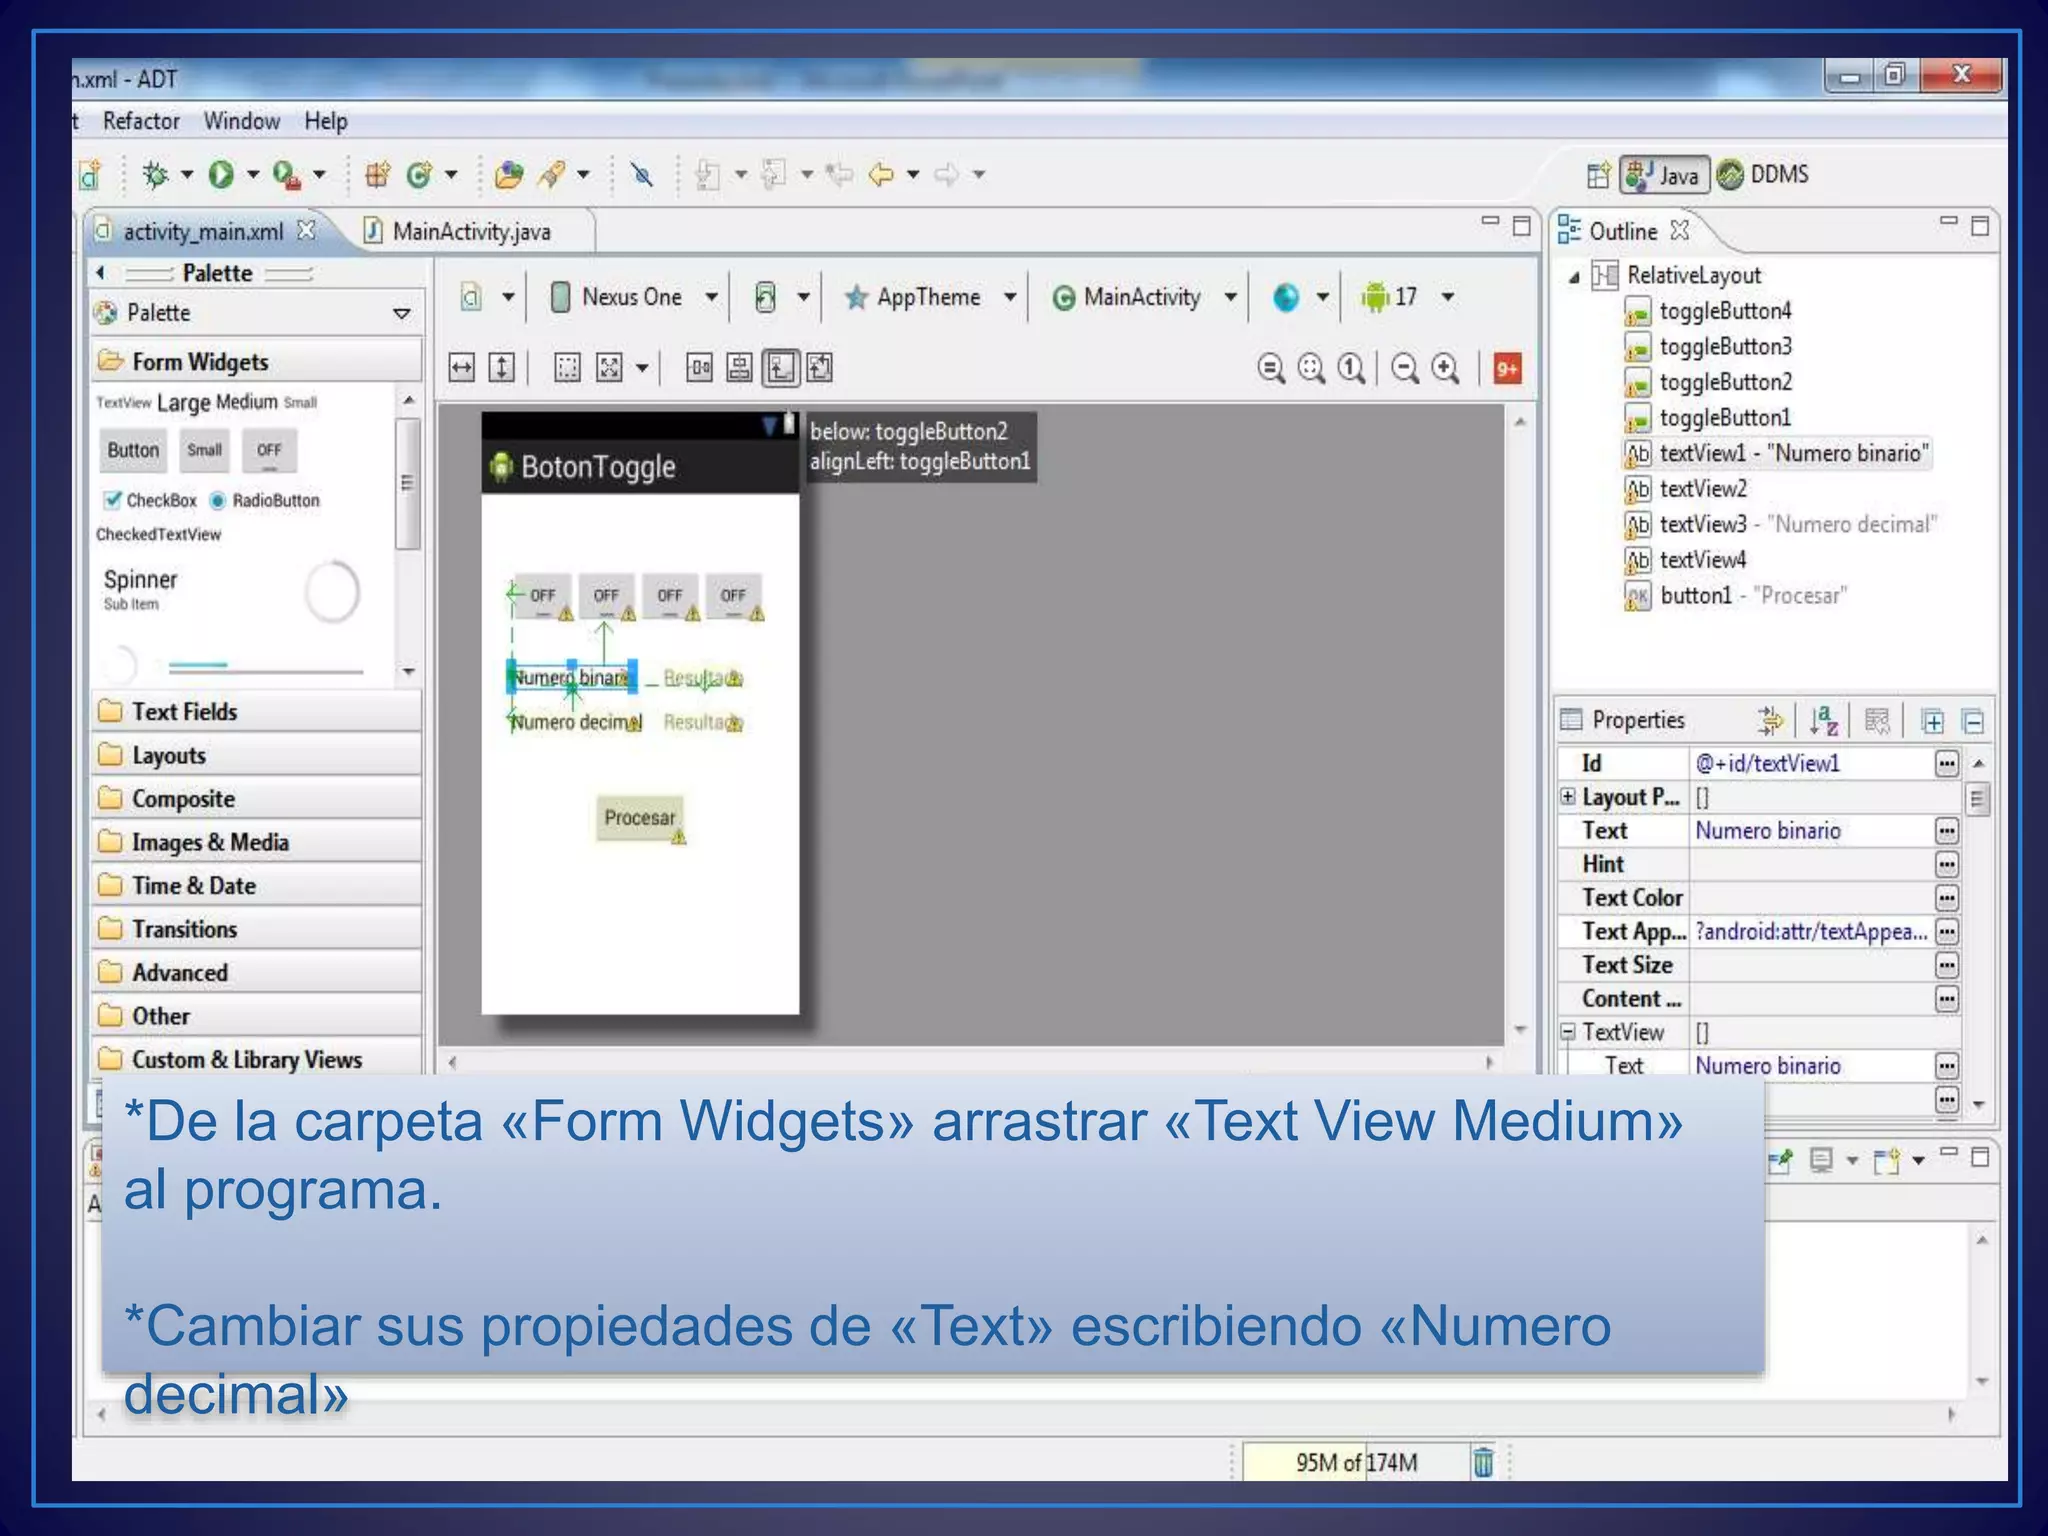Open the Palette options dropdown arrow
This screenshot has height=1536, width=2048.
tap(402, 314)
